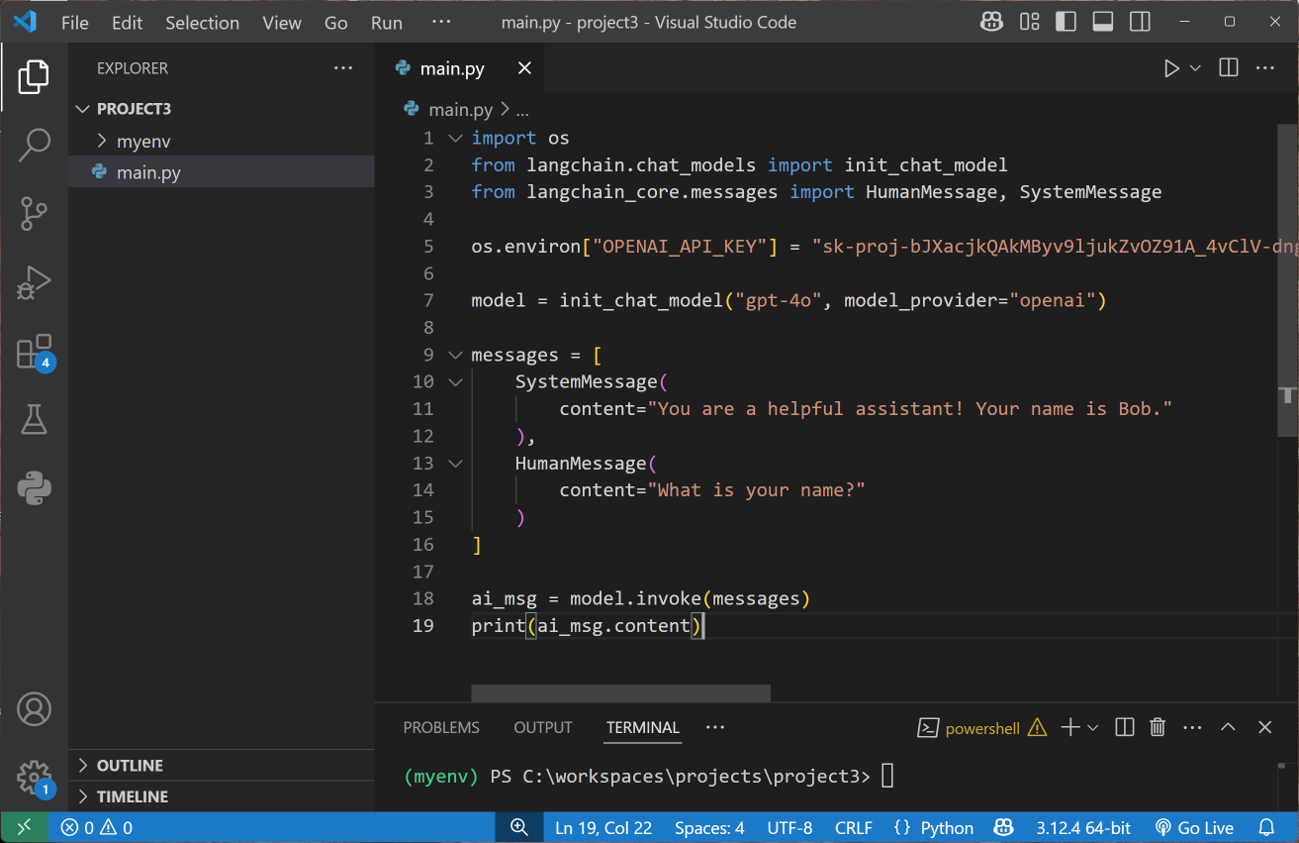Open the Search view in activity bar

[x=33, y=145]
